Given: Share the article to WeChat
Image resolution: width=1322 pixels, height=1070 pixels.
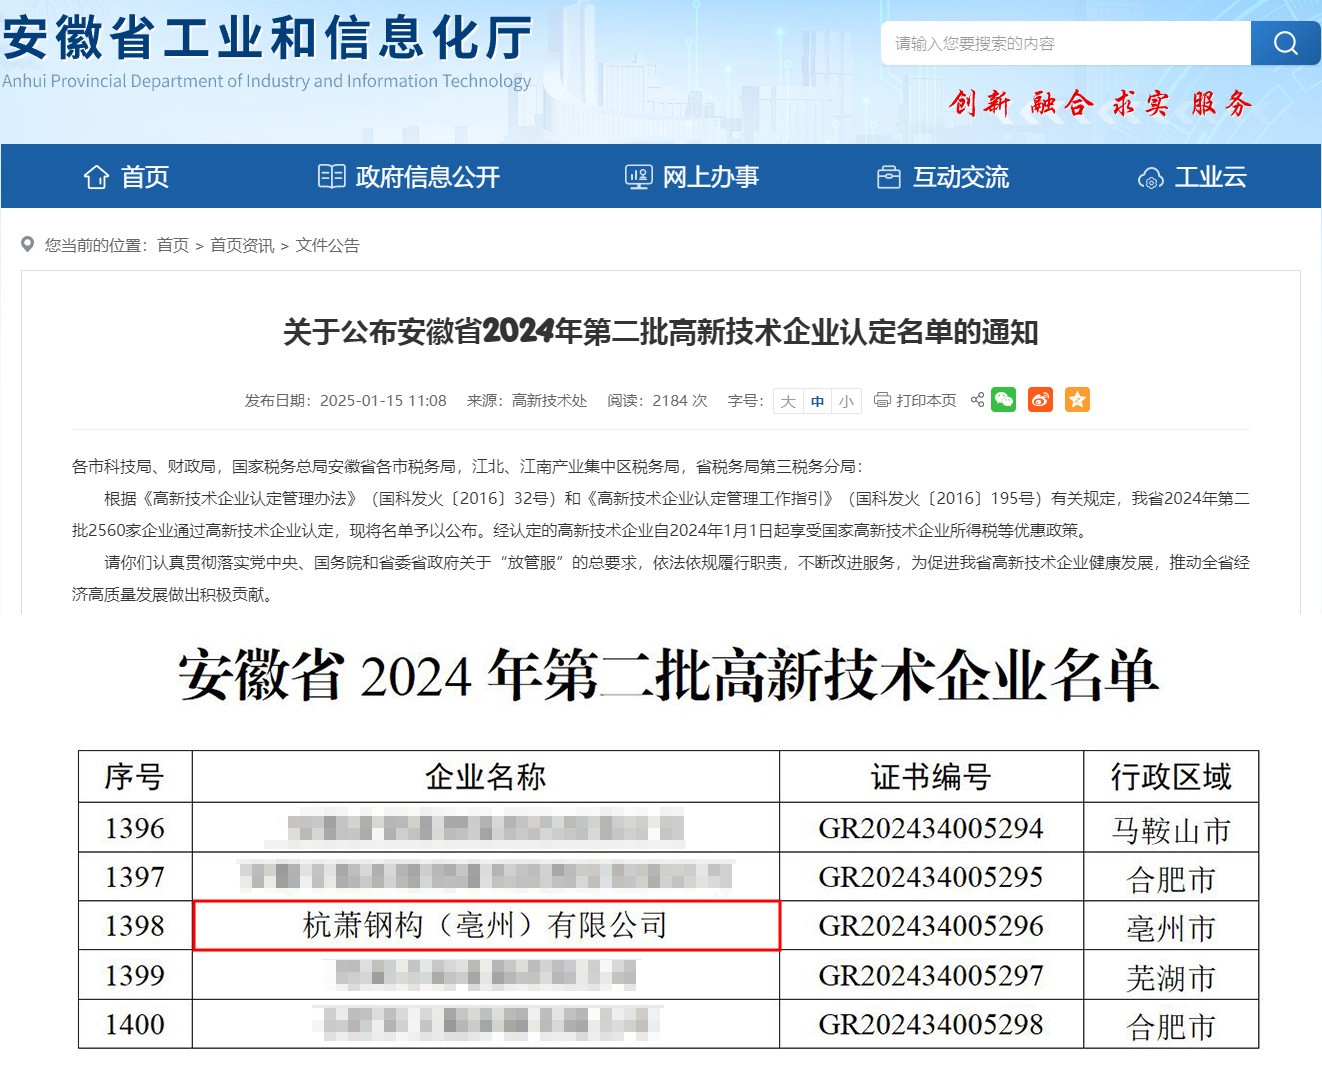Looking at the screenshot, I should (x=1003, y=400).
